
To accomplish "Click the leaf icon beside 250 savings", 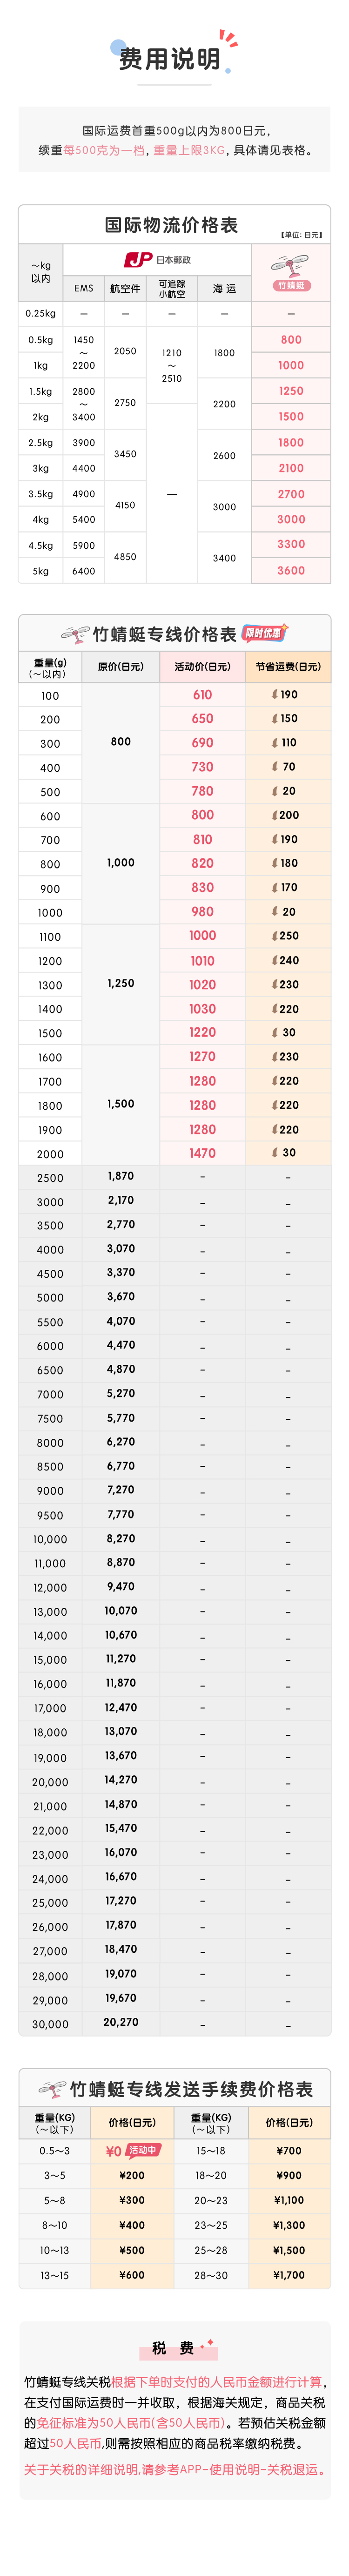I will [x=275, y=936].
